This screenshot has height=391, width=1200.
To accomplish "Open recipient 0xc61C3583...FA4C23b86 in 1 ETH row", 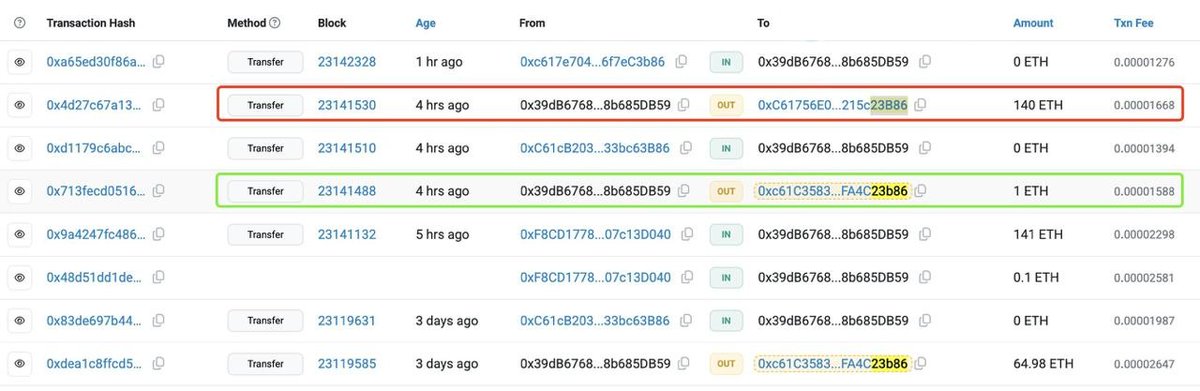I will [832, 191].
